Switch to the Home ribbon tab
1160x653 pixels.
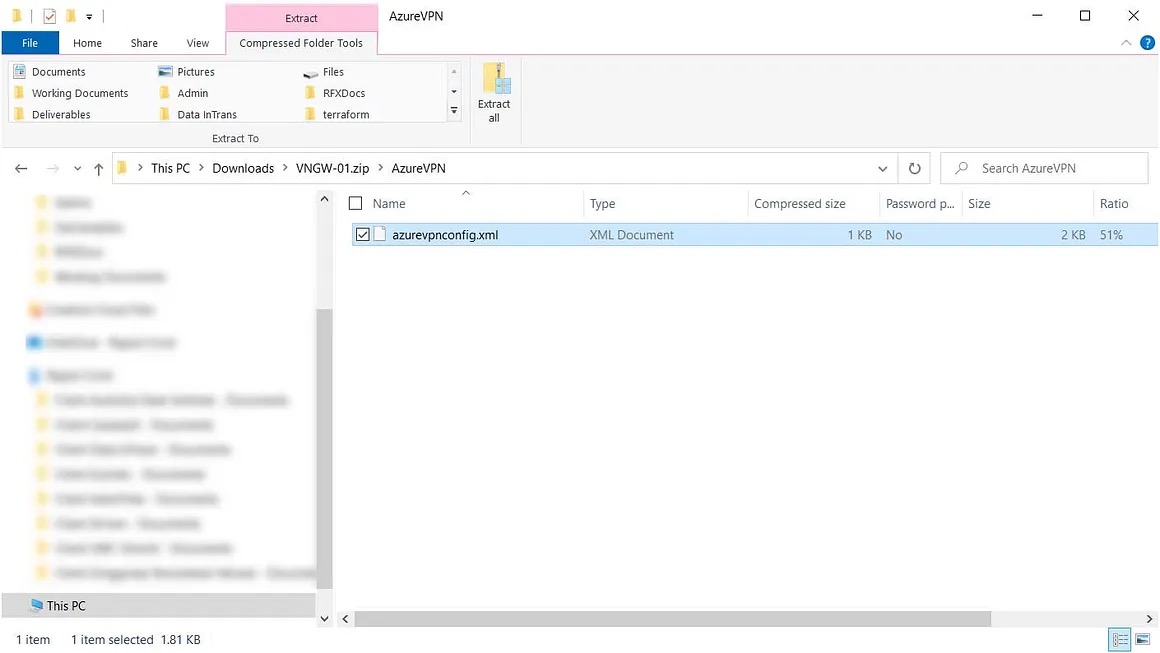pyautogui.click(x=87, y=43)
